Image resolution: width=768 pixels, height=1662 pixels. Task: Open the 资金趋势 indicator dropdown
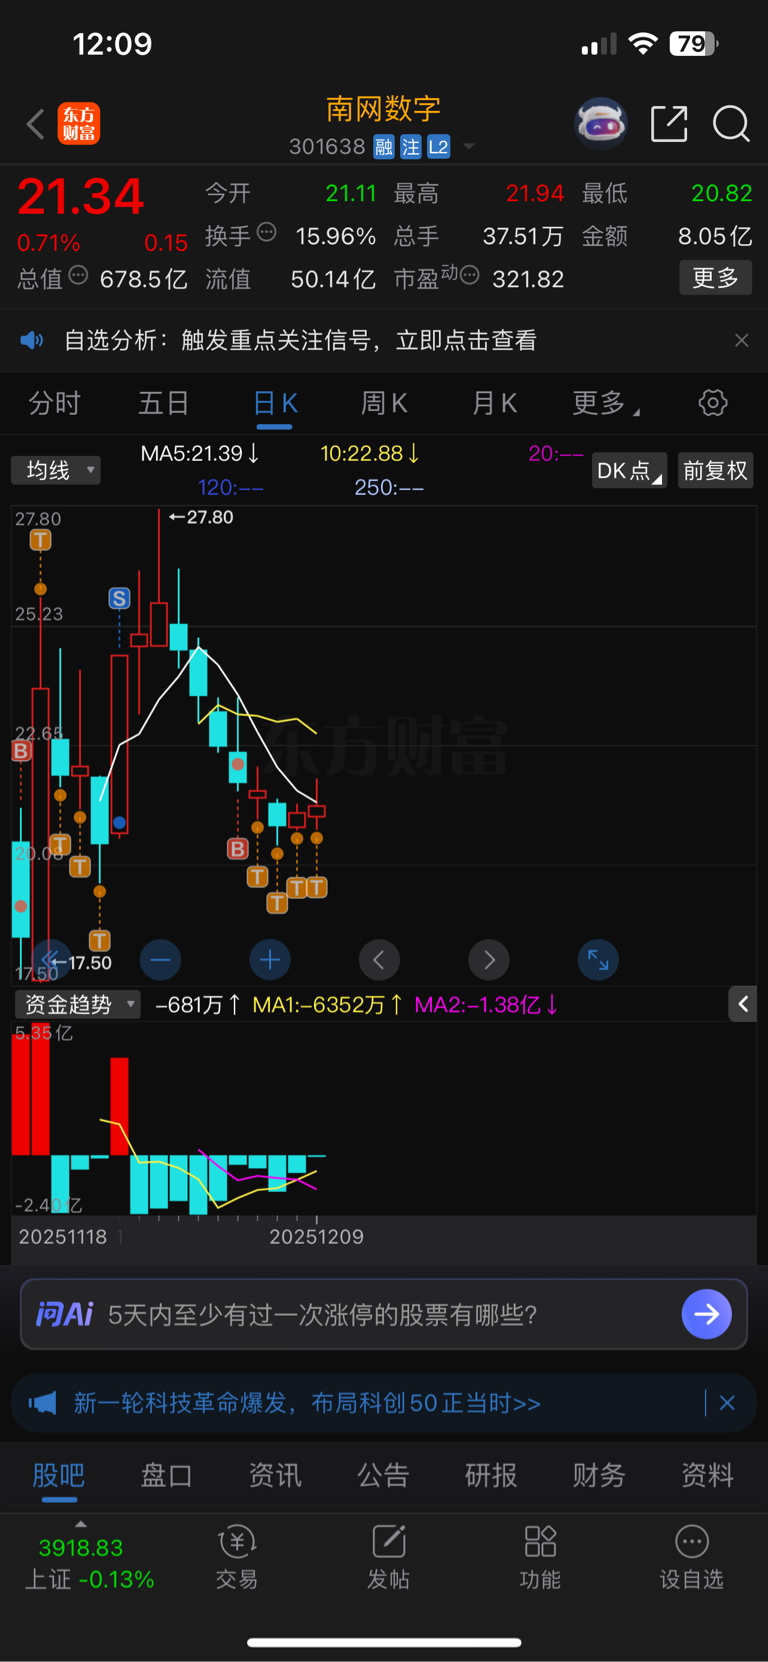tap(77, 1004)
